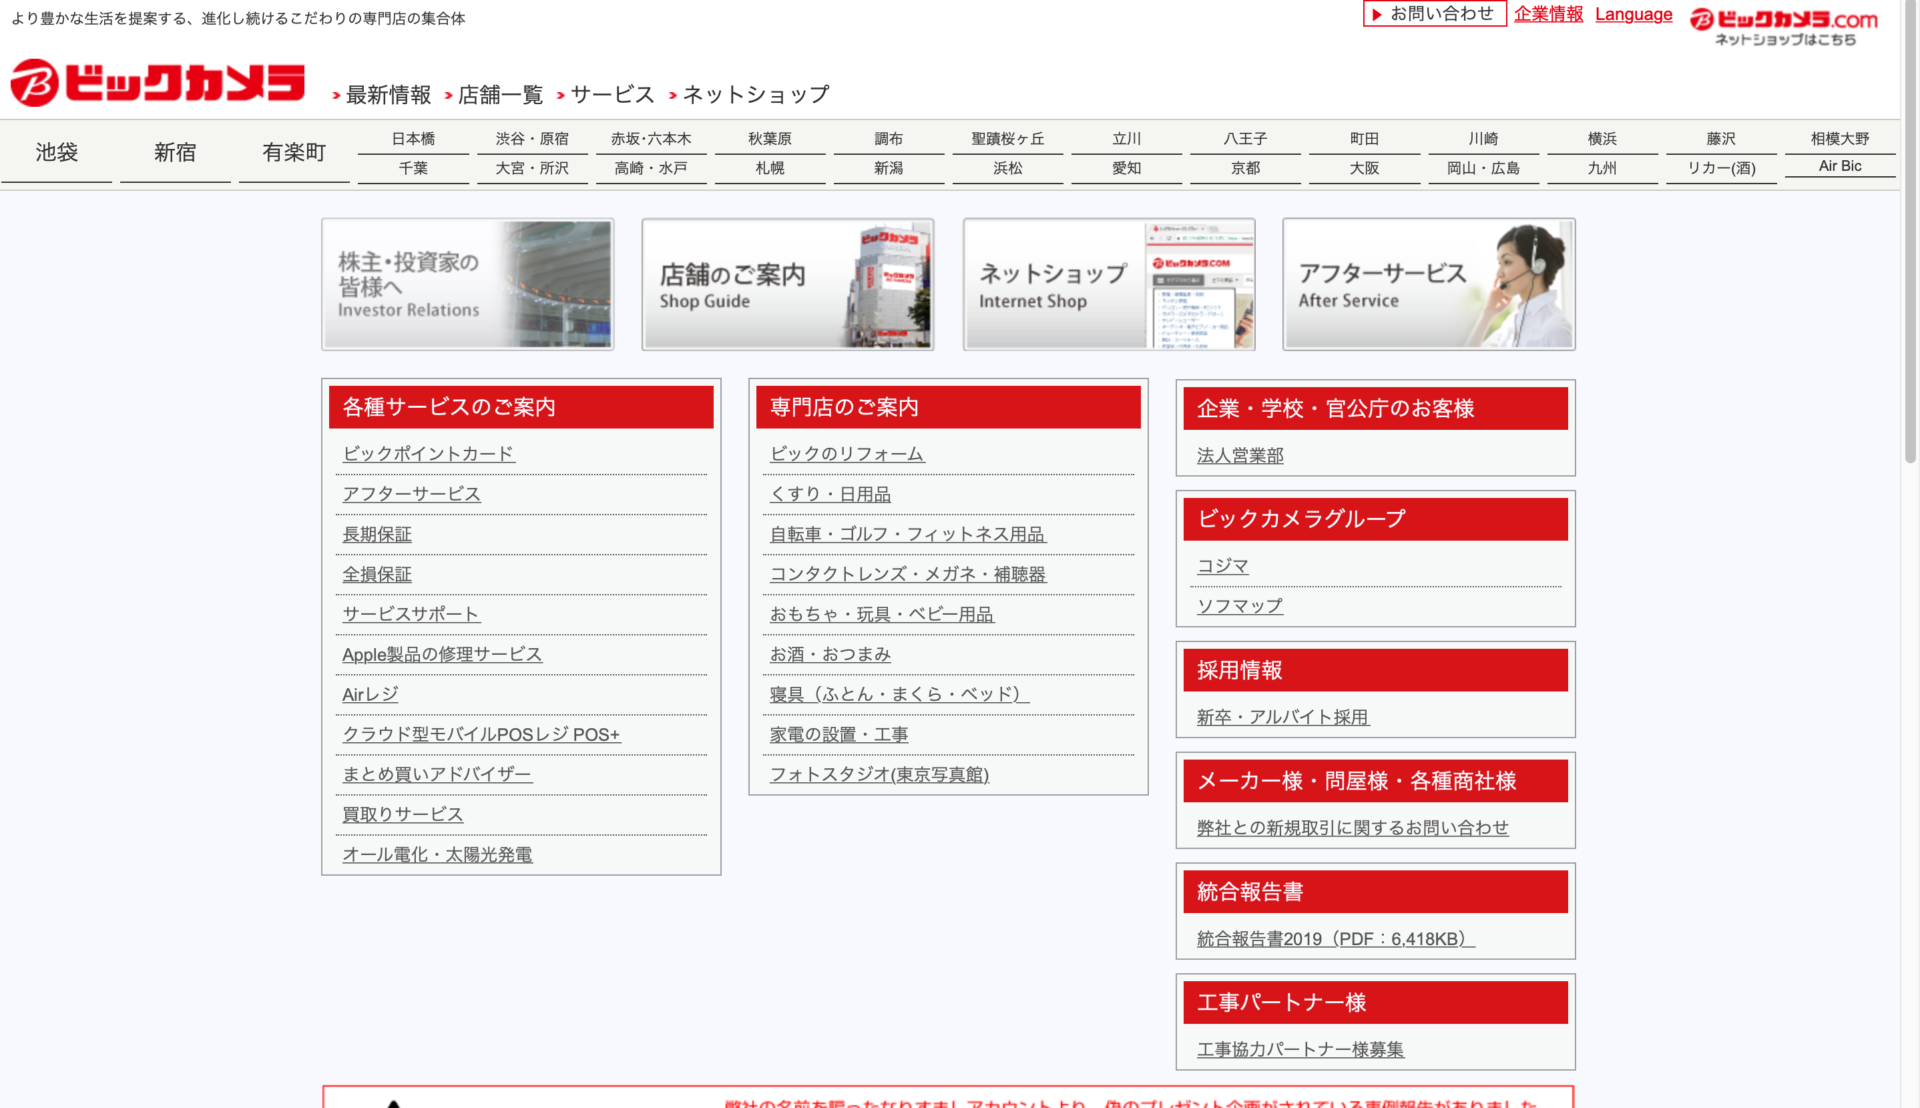The height and width of the screenshot is (1108, 1920).
Task: Open the Language link
Action: (1633, 14)
